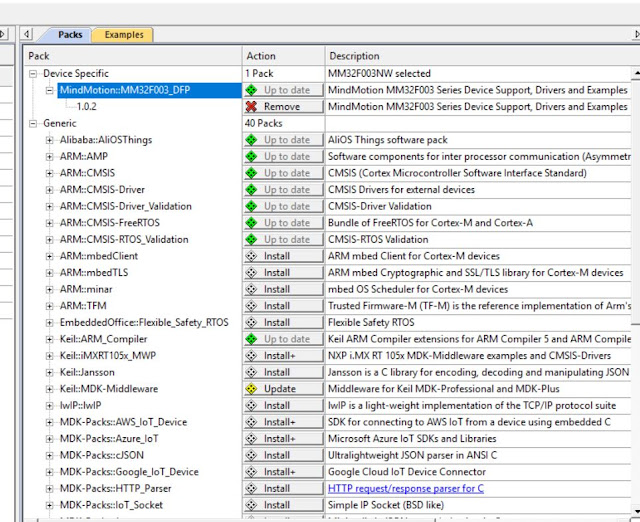This screenshot has height=522, width=640.
Task: Click the 'Google Cloud IoT Device Connector' description
Action: tap(407, 472)
